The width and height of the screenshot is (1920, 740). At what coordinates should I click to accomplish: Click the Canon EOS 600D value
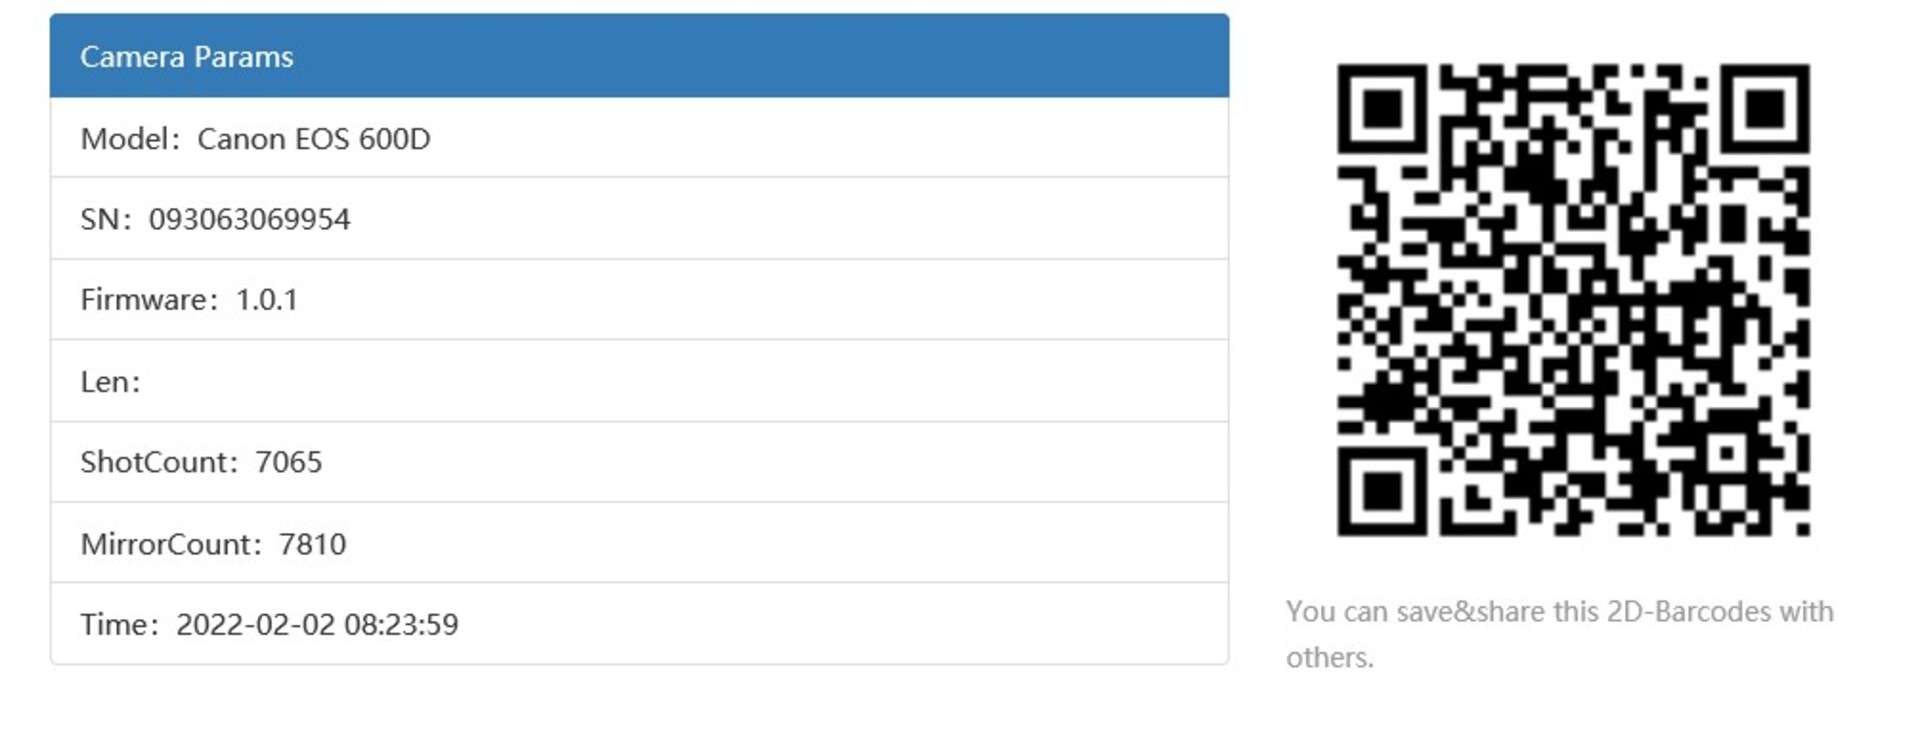(x=313, y=138)
